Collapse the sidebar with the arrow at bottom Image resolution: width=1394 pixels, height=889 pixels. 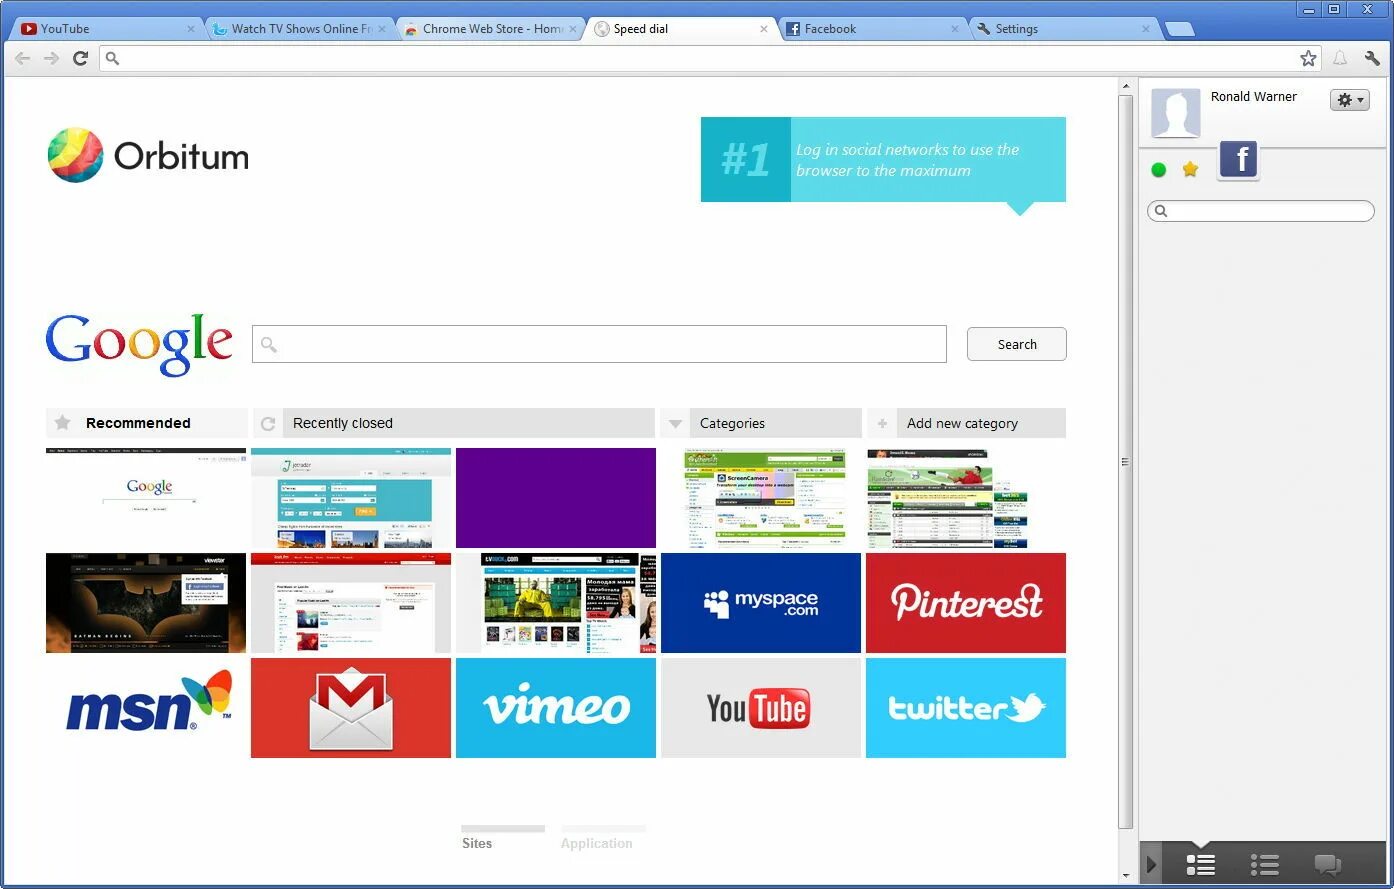click(1151, 864)
